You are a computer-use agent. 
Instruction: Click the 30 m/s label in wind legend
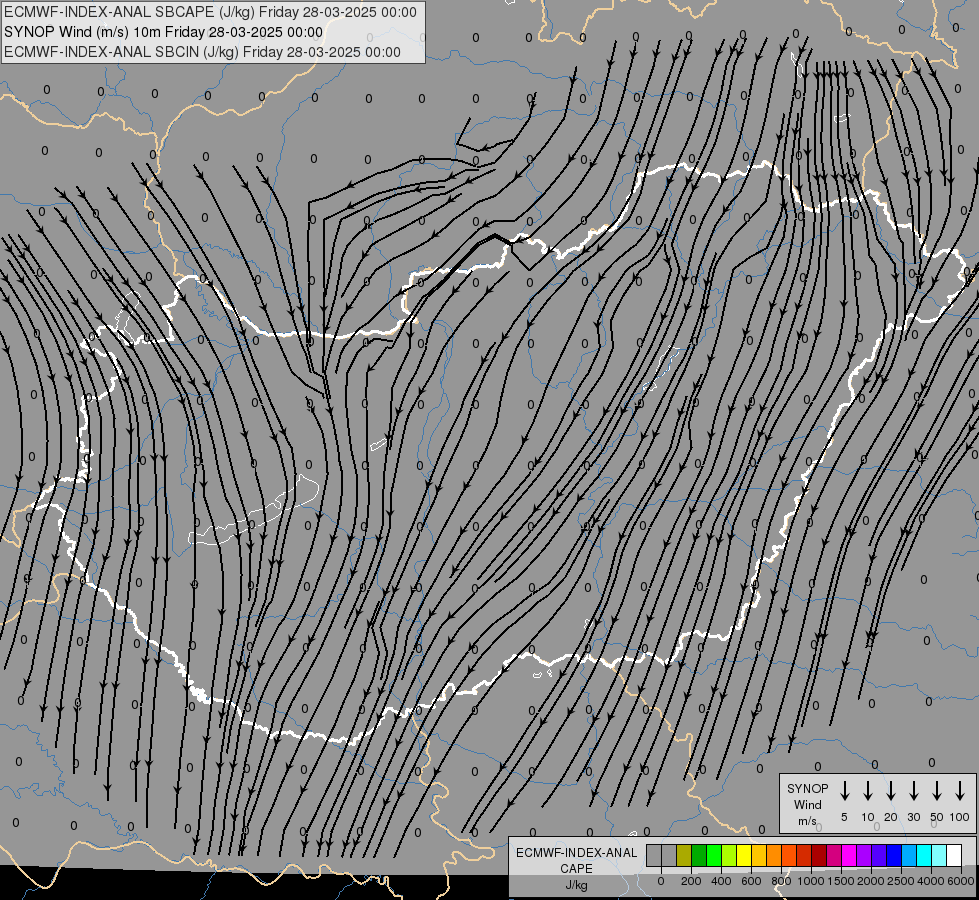tap(913, 817)
